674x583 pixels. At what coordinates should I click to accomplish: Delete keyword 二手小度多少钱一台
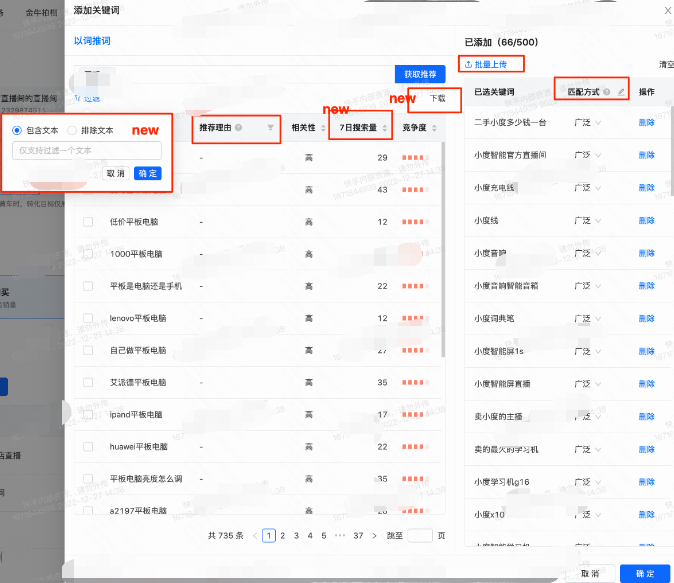point(646,123)
